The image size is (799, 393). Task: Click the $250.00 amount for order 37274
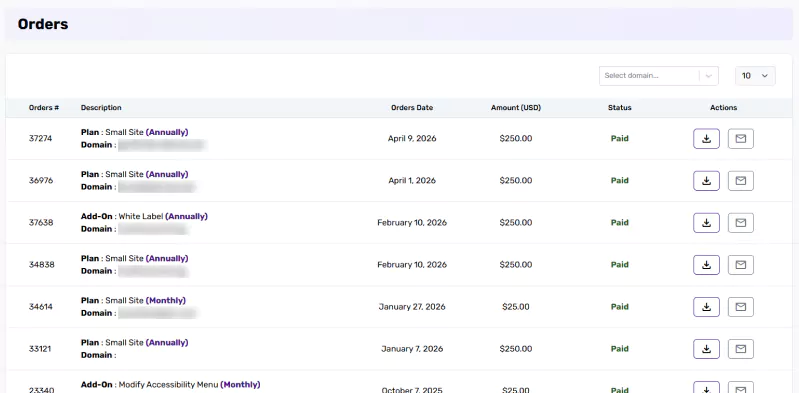pyautogui.click(x=516, y=139)
